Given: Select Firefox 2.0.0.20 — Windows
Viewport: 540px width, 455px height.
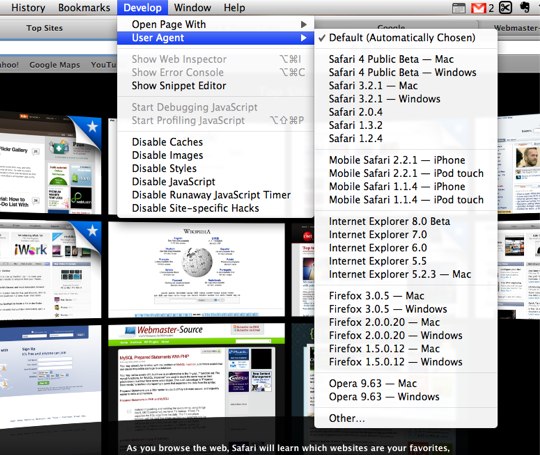Looking at the screenshot, I should coord(406,335).
